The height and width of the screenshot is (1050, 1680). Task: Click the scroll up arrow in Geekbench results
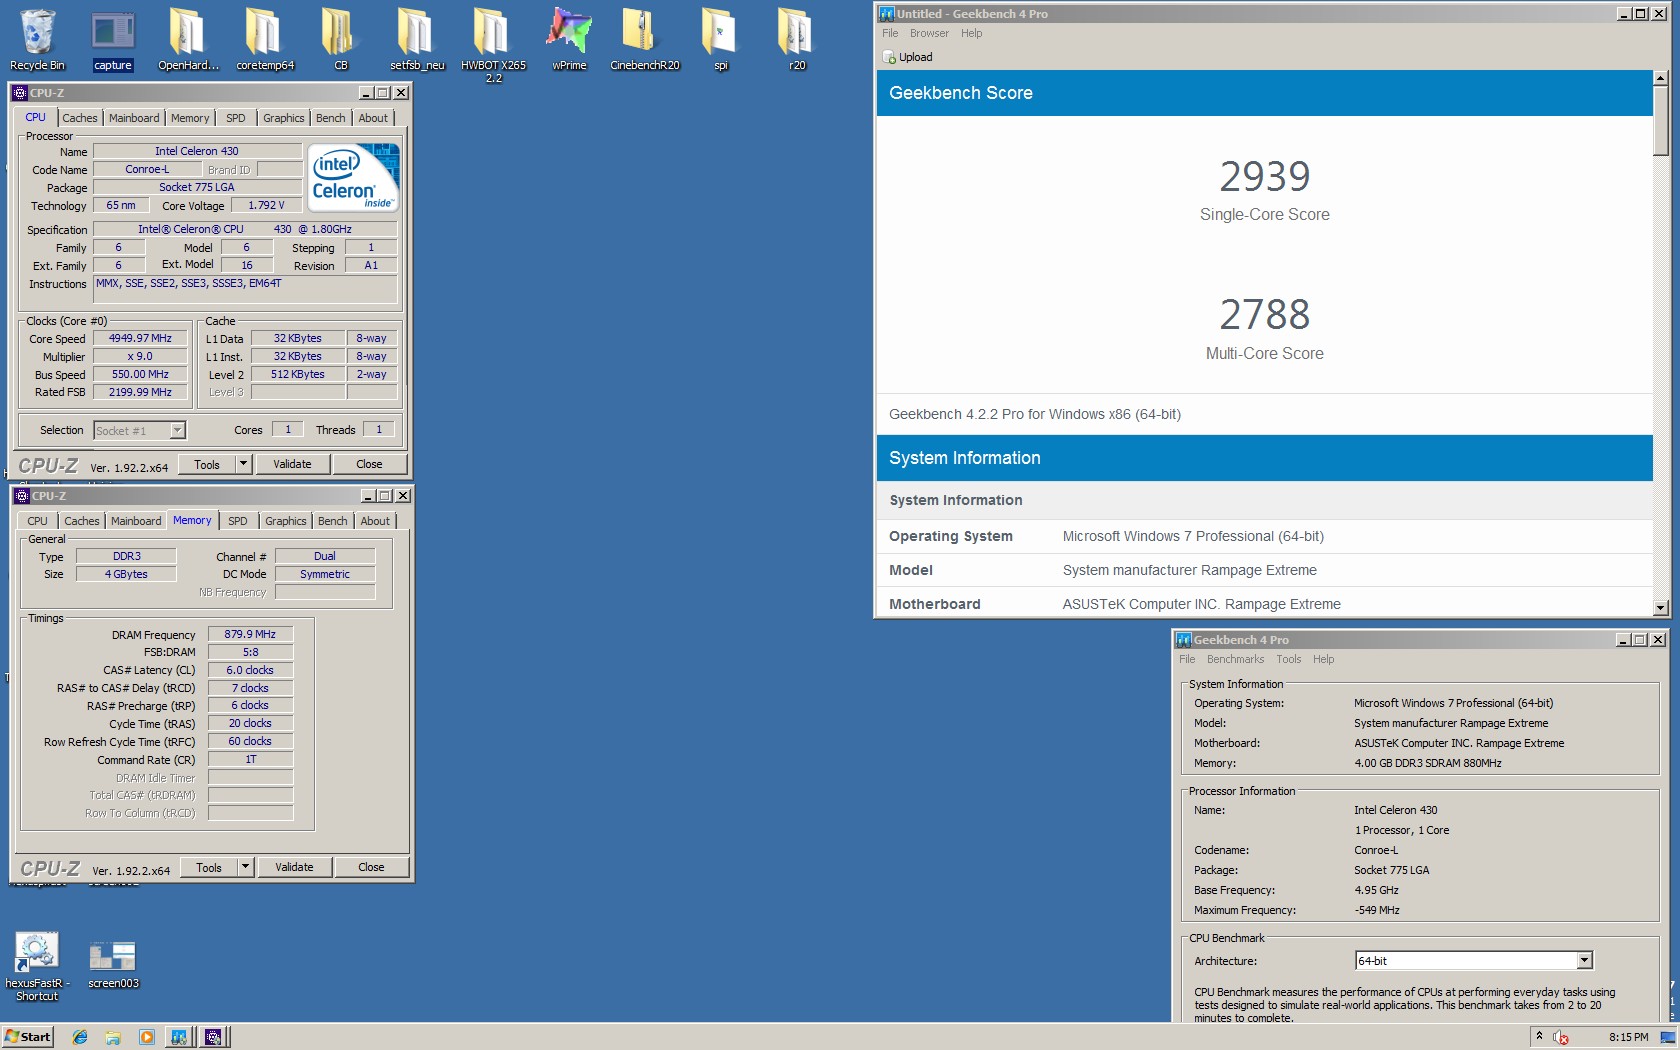tap(1661, 78)
